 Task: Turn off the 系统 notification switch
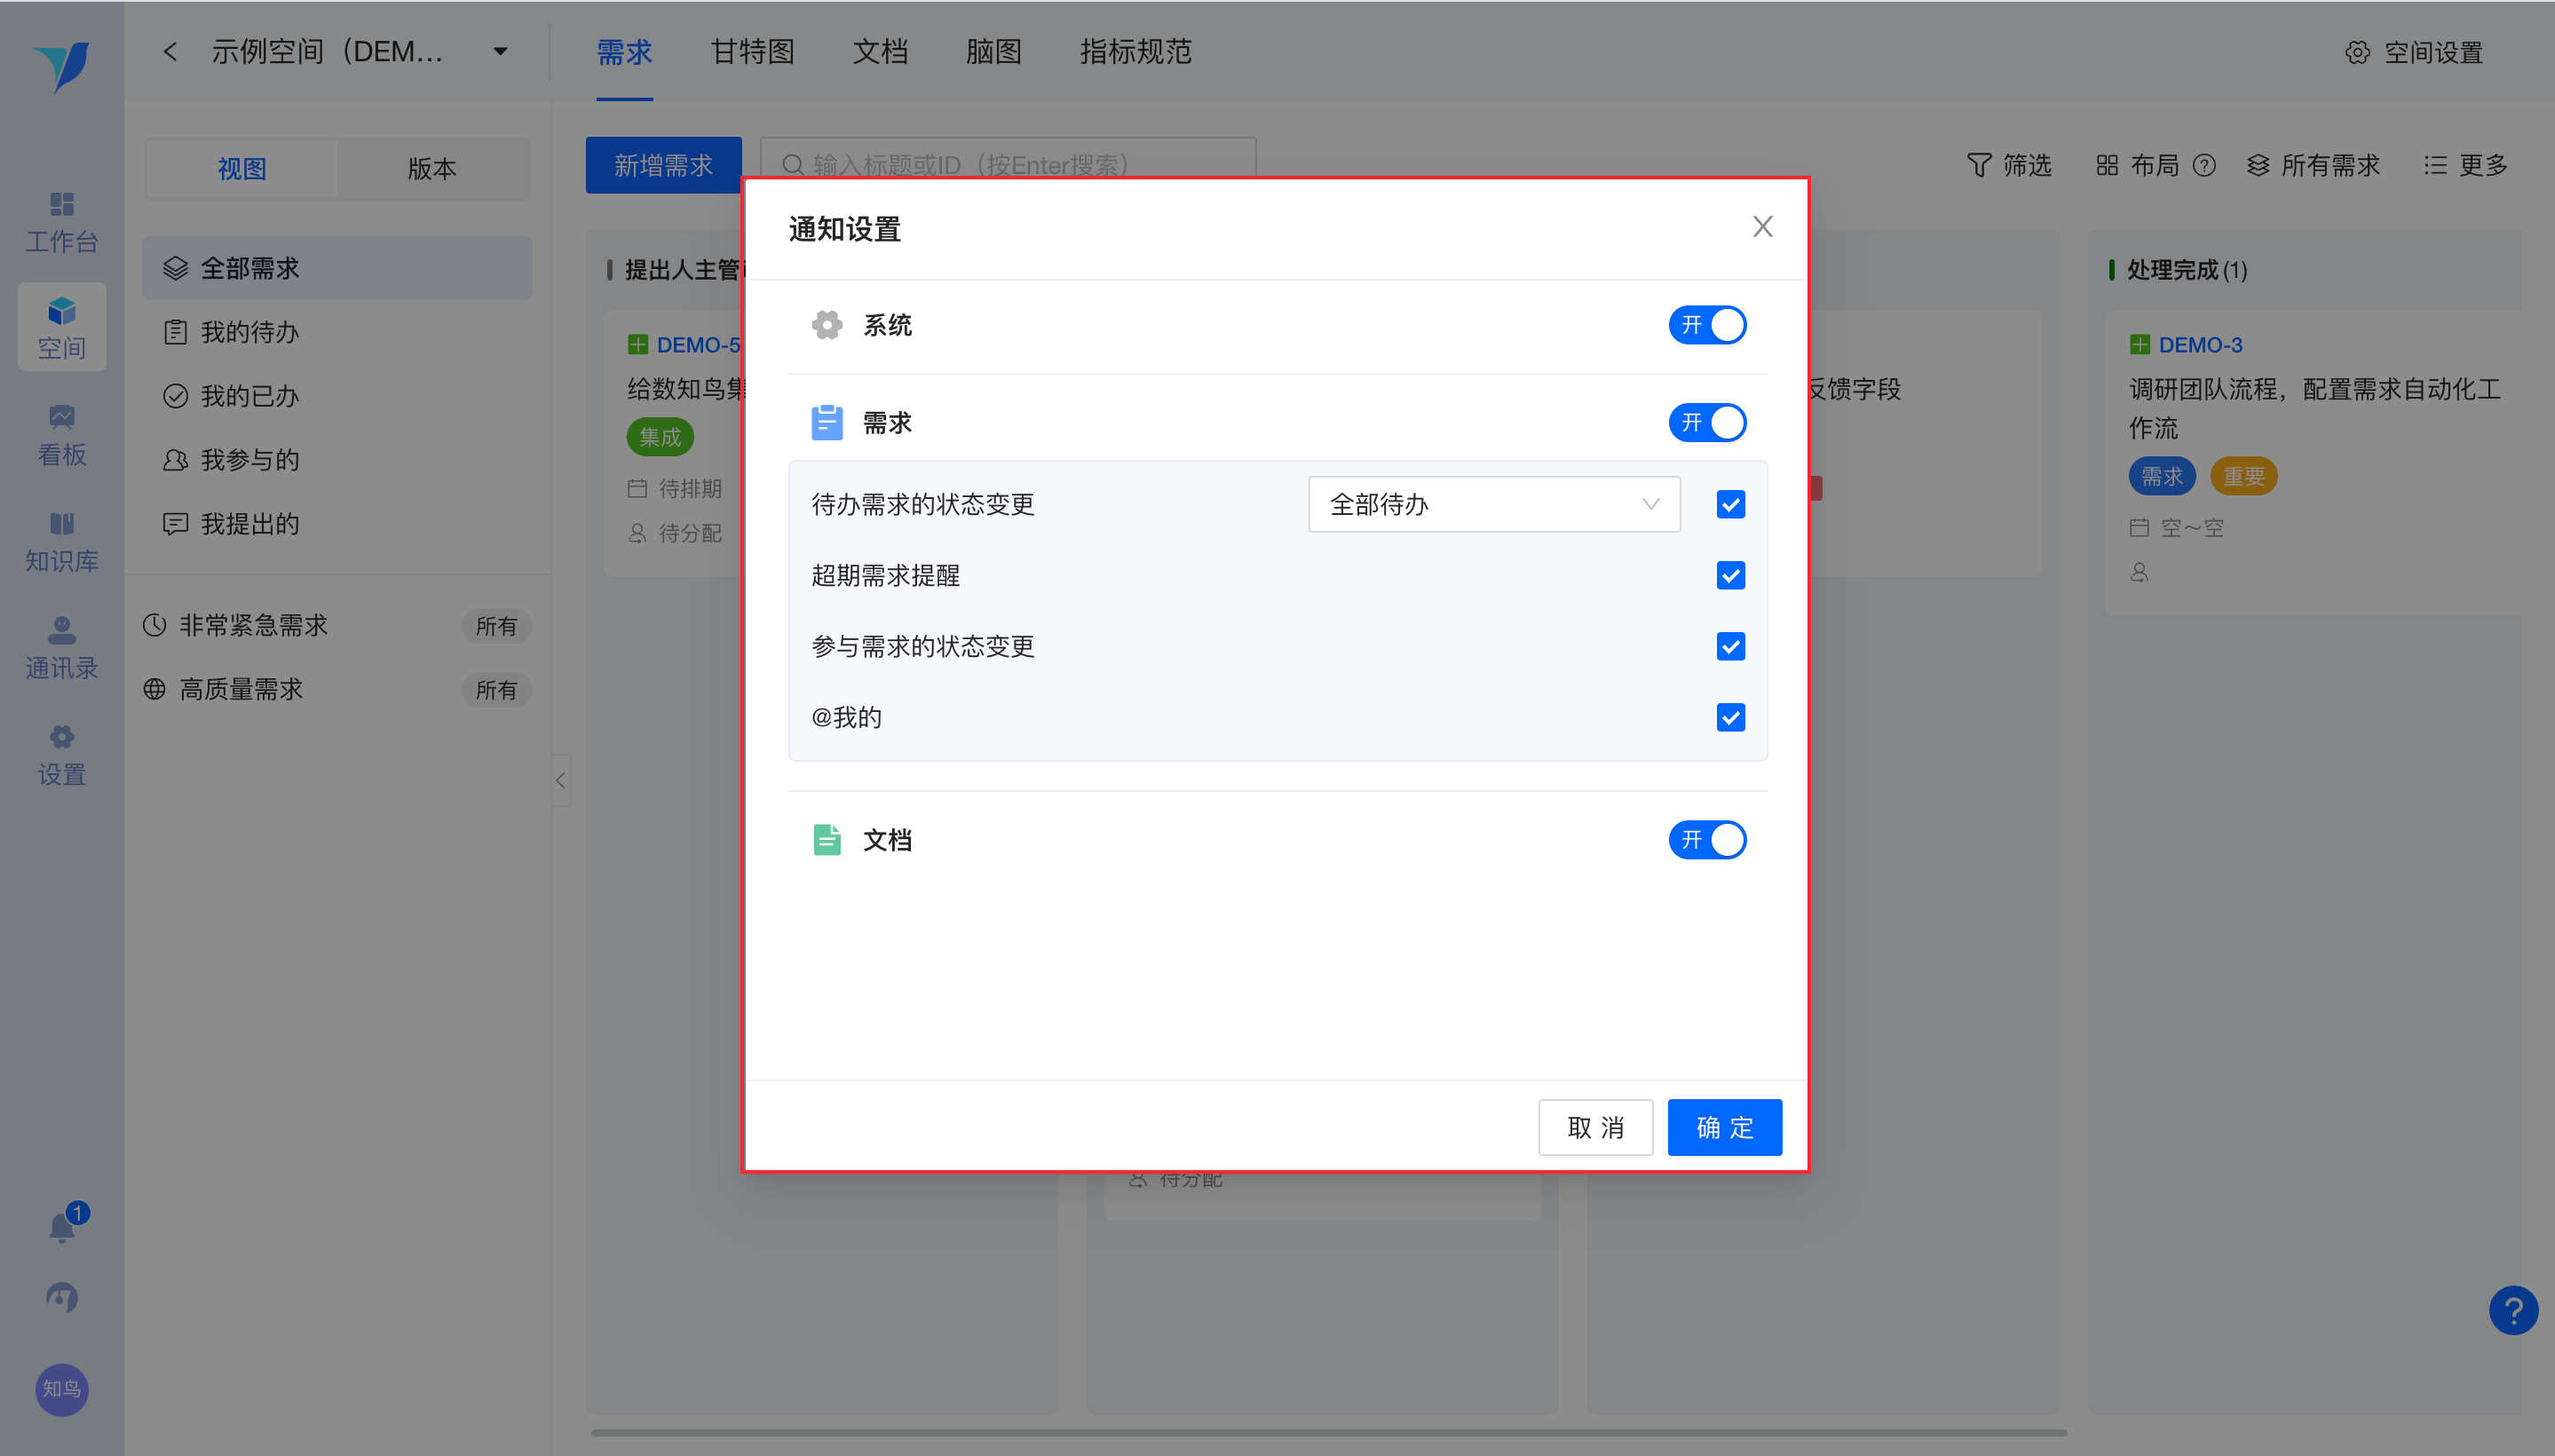(x=1706, y=325)
